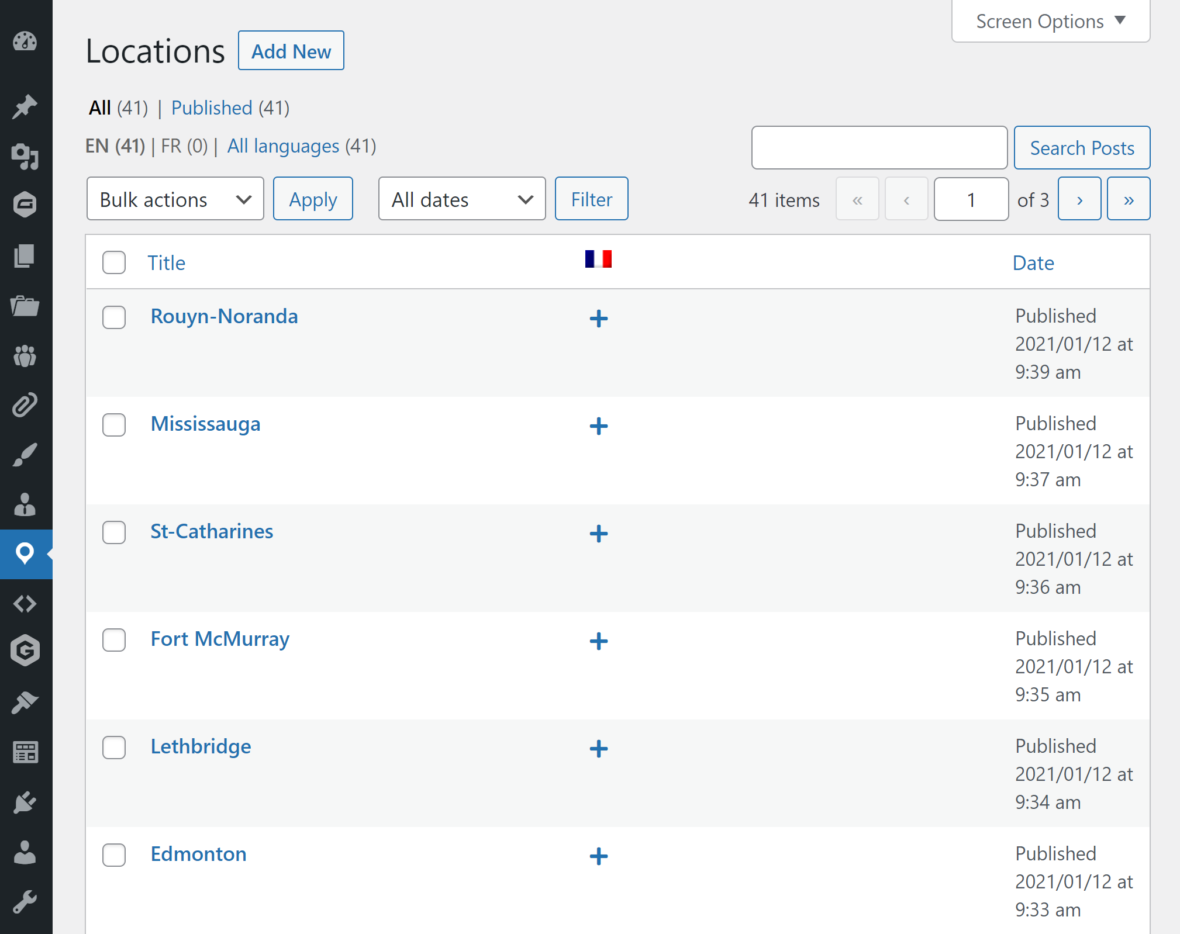The height and width of the screenshot is (934, 1180).
Task: Open the Dashboard gauge icon in sidebar
Action: click(x=25, y=41)
